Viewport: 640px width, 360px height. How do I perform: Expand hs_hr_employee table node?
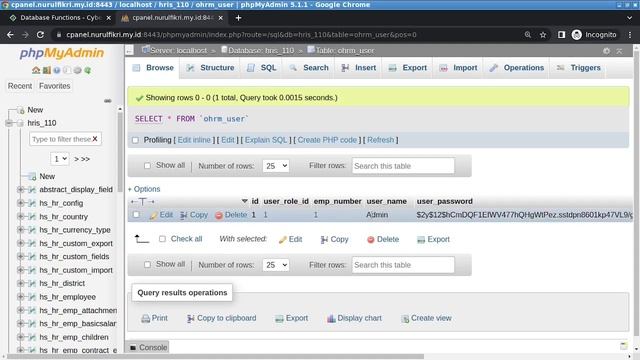pyautogui.click(x=20, y=297)
